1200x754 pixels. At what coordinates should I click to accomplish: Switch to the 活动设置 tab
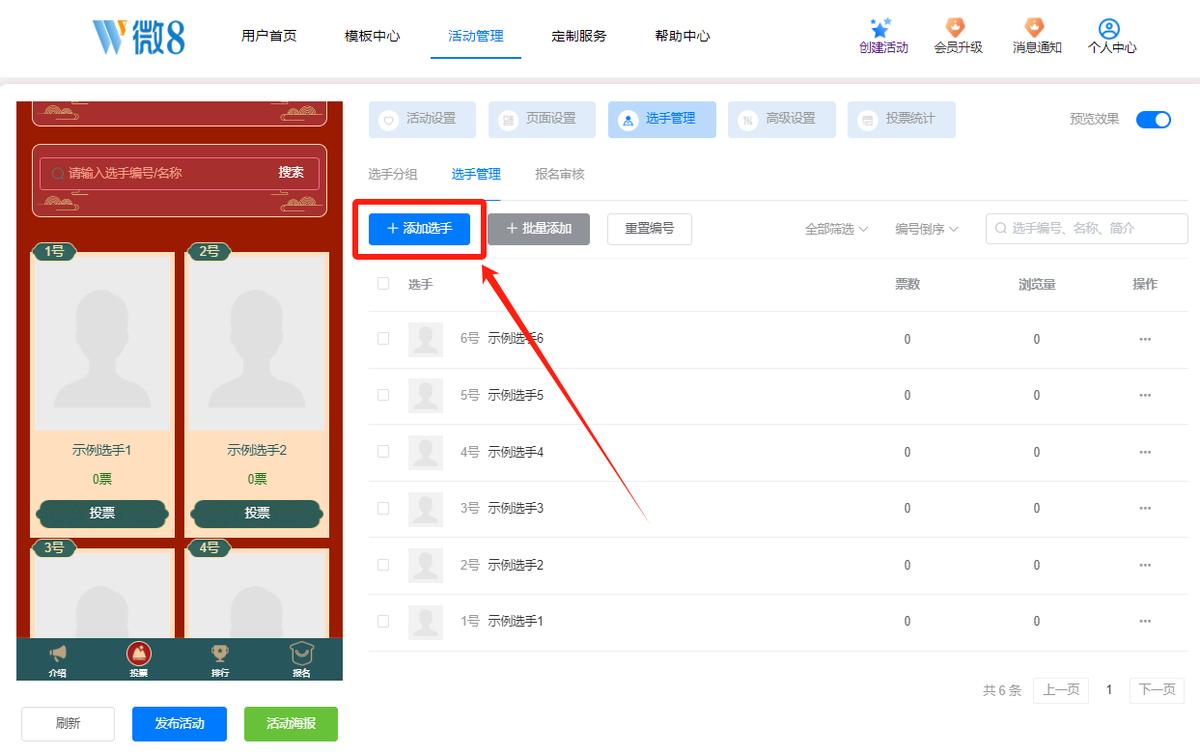coord(422,119)
